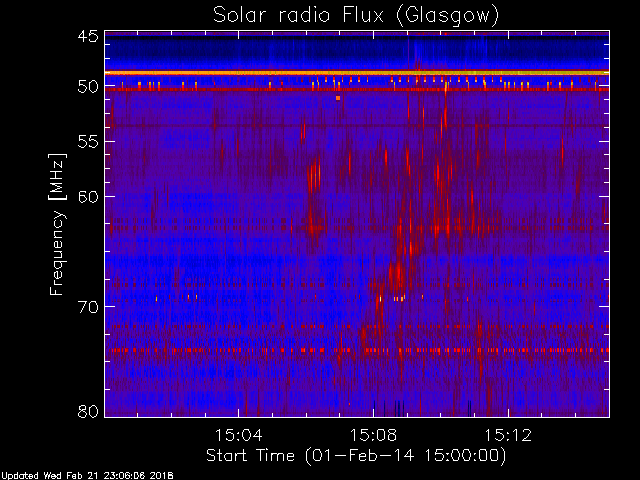Click the plot title 'Solar radio Flux (Glasgow)'
640x480 pixels.
tap(356, 16)
